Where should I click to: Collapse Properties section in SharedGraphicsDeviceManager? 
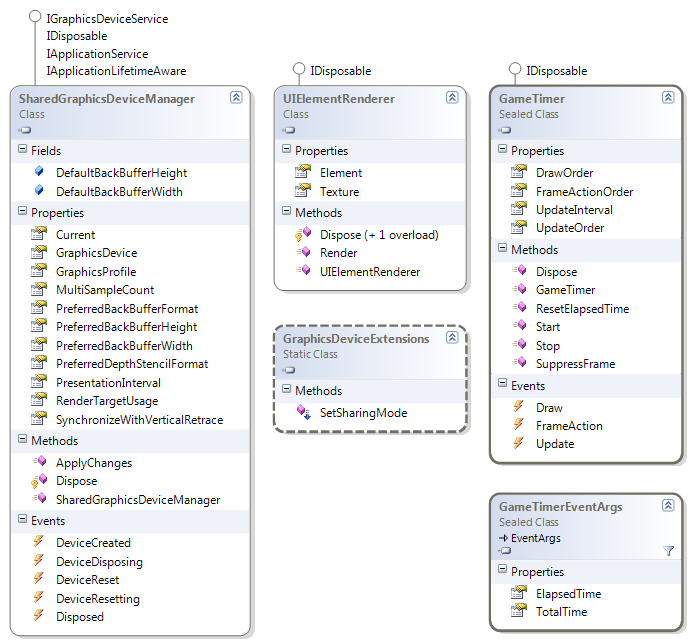point(22,211)
